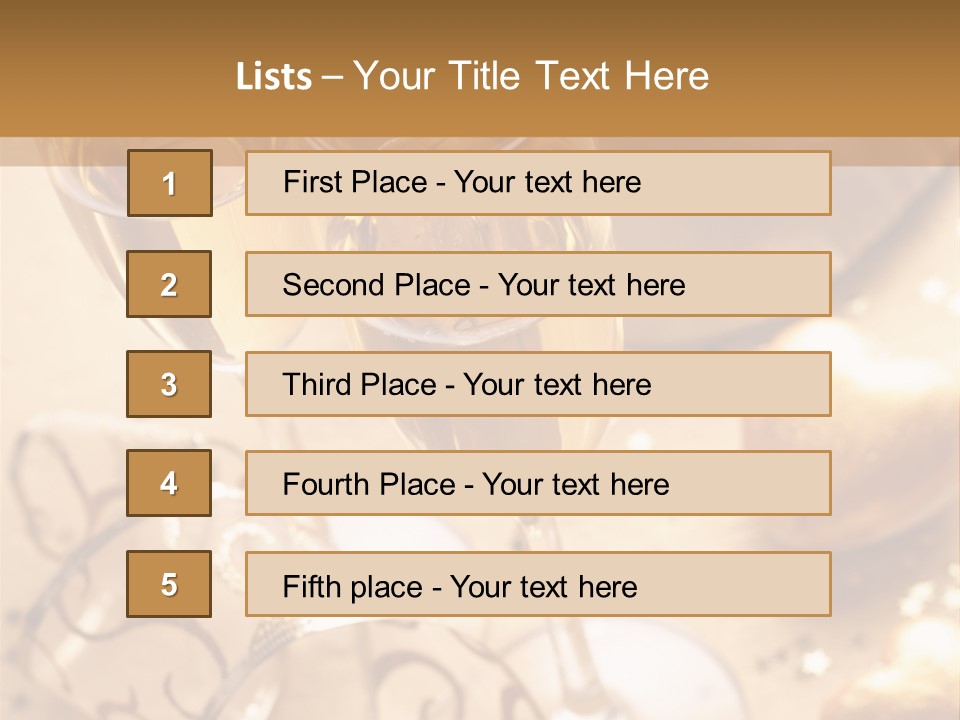Click 'Your Title Text Here' in the title
The height and width of the screenshot is (720, 960).
[x=531, y=76]
